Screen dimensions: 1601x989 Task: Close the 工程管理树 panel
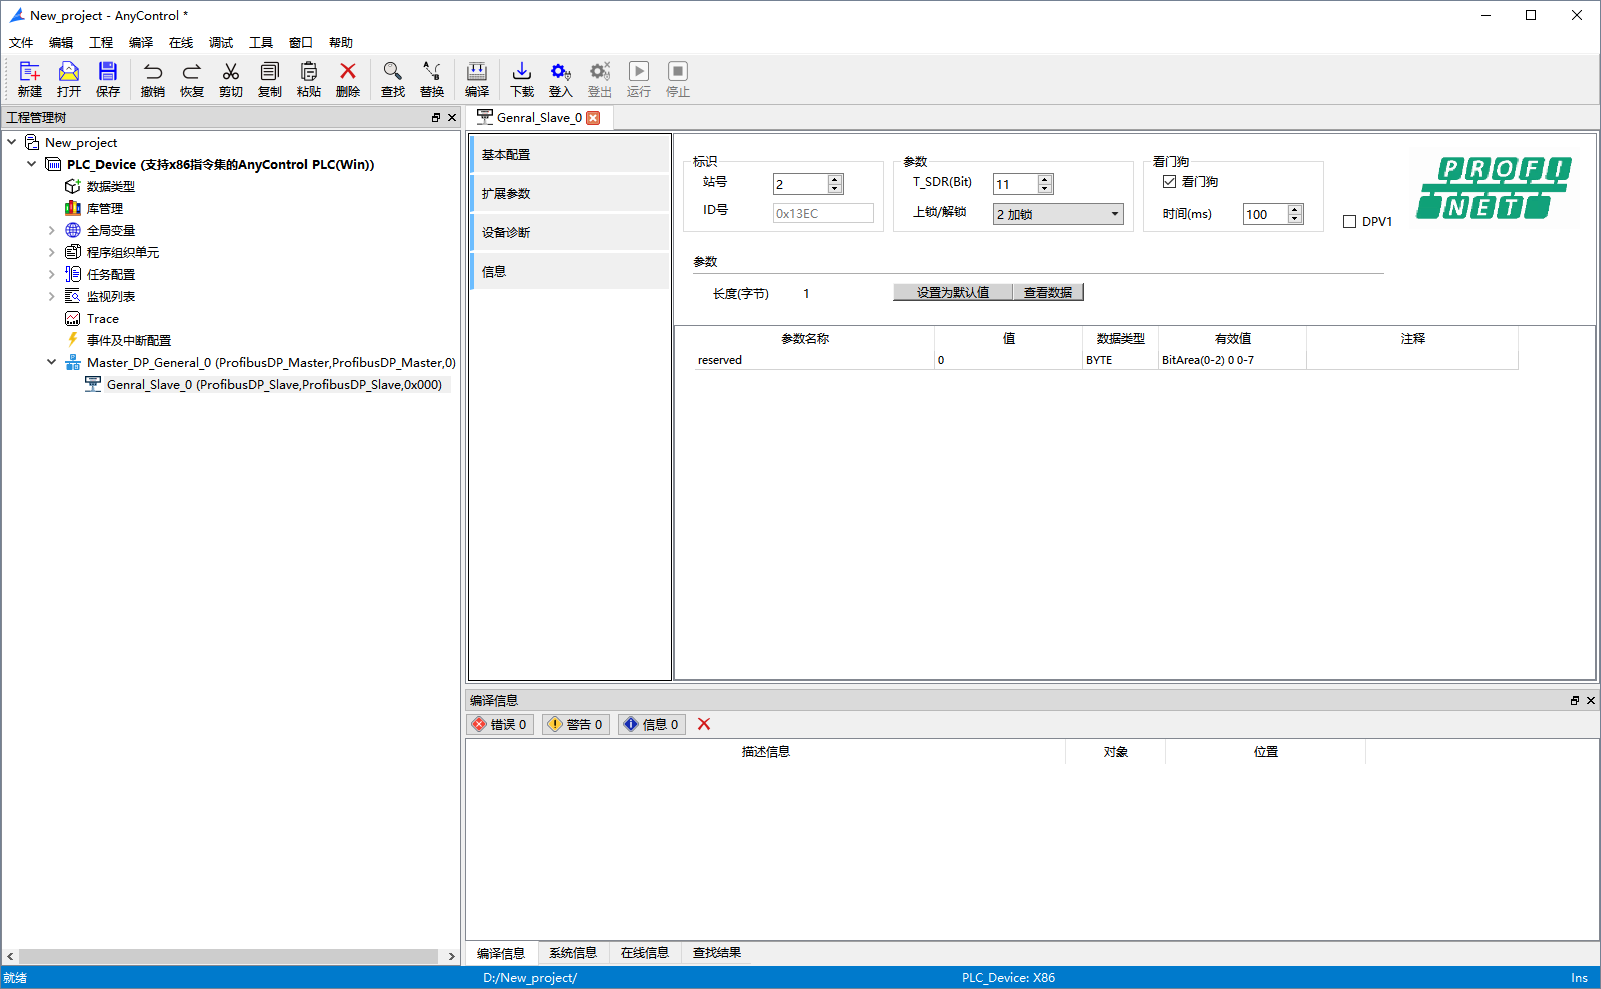coord(452,118)
